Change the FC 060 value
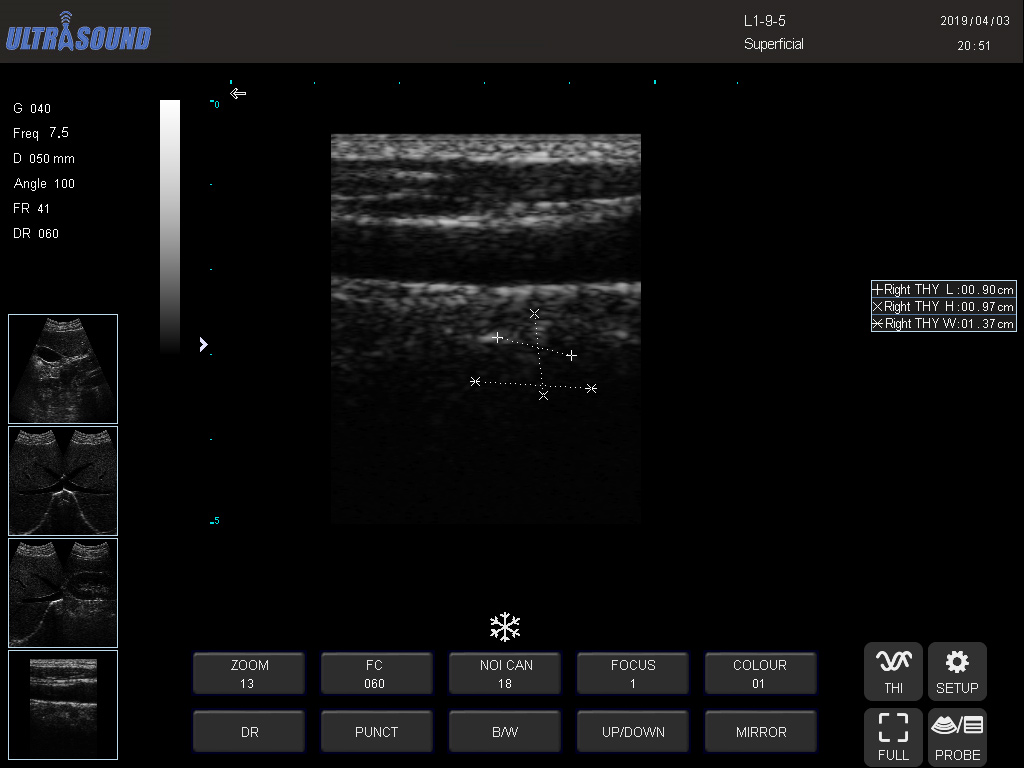The height and width of the screenshot is (768, 1024). (x=376, y=674)
